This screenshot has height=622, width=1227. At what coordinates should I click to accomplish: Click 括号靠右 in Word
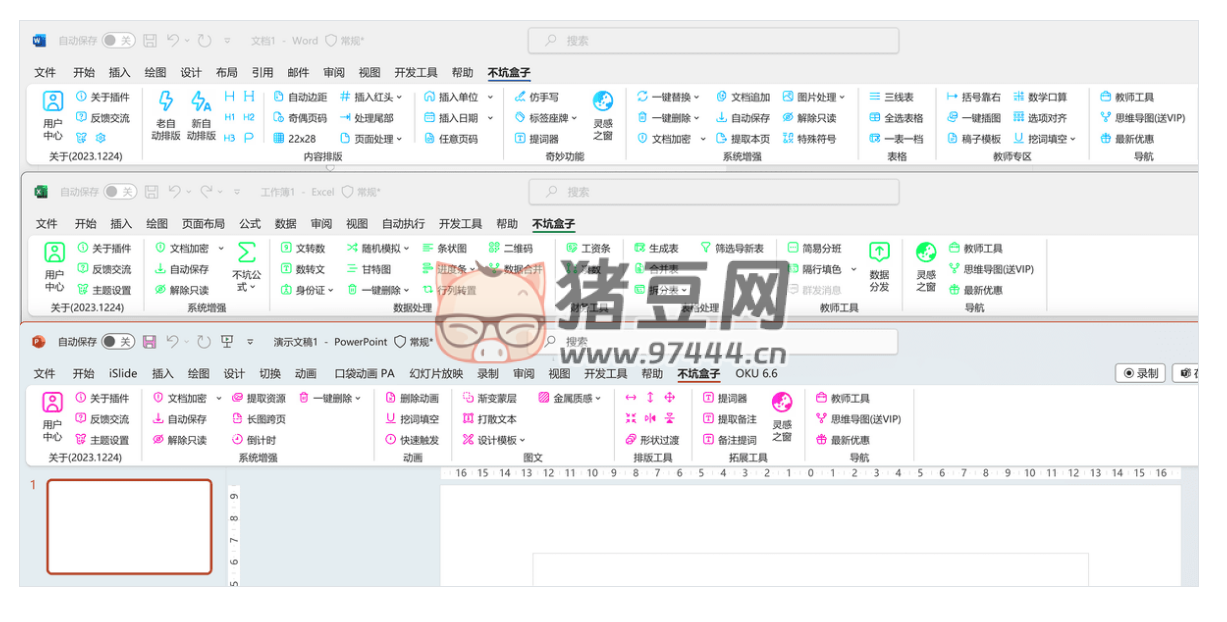973,97
